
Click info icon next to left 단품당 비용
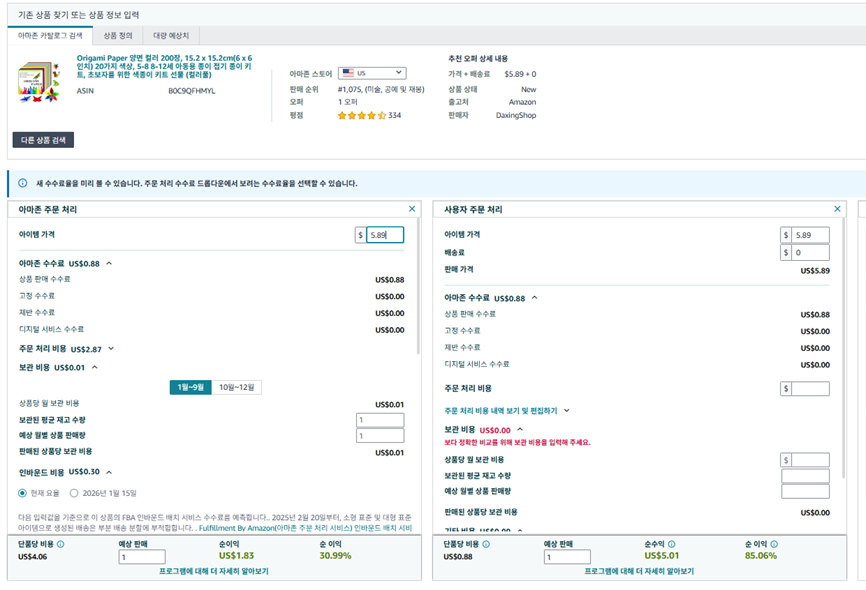pyautogui.click(x=61, y=544)
